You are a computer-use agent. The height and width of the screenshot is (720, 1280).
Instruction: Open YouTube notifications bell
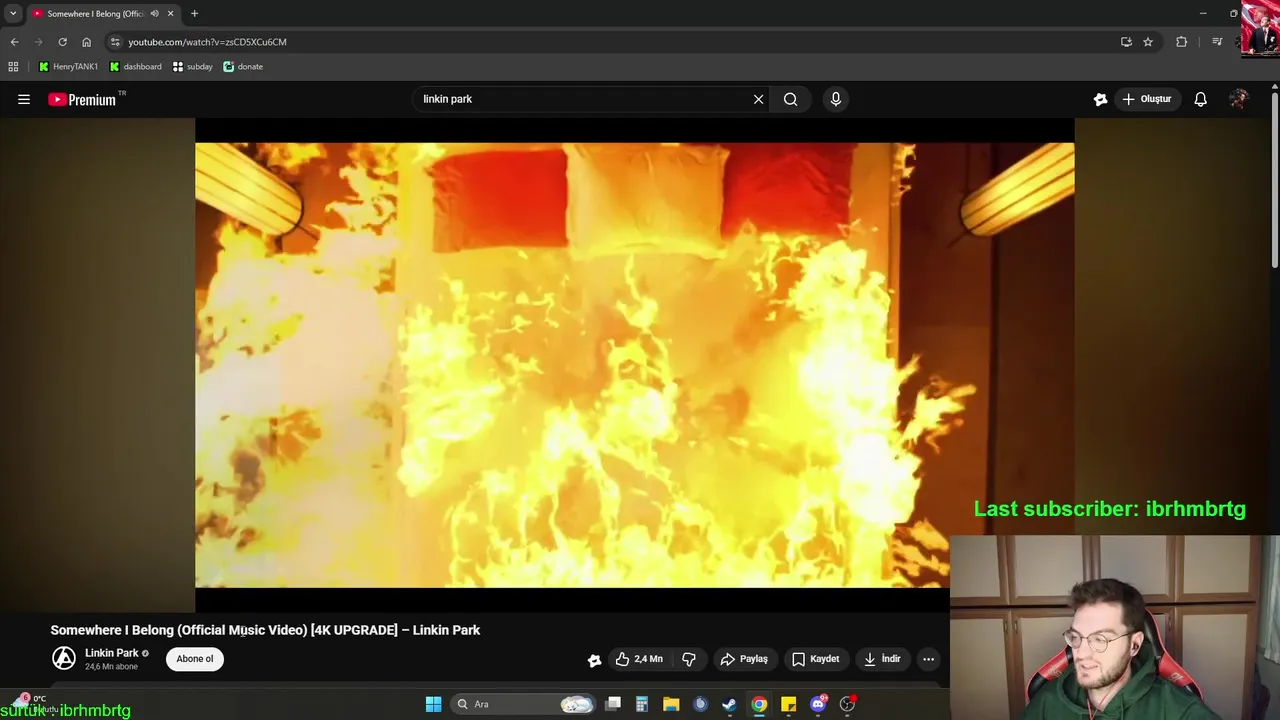pyautogui.click(x=1200, y=99)
